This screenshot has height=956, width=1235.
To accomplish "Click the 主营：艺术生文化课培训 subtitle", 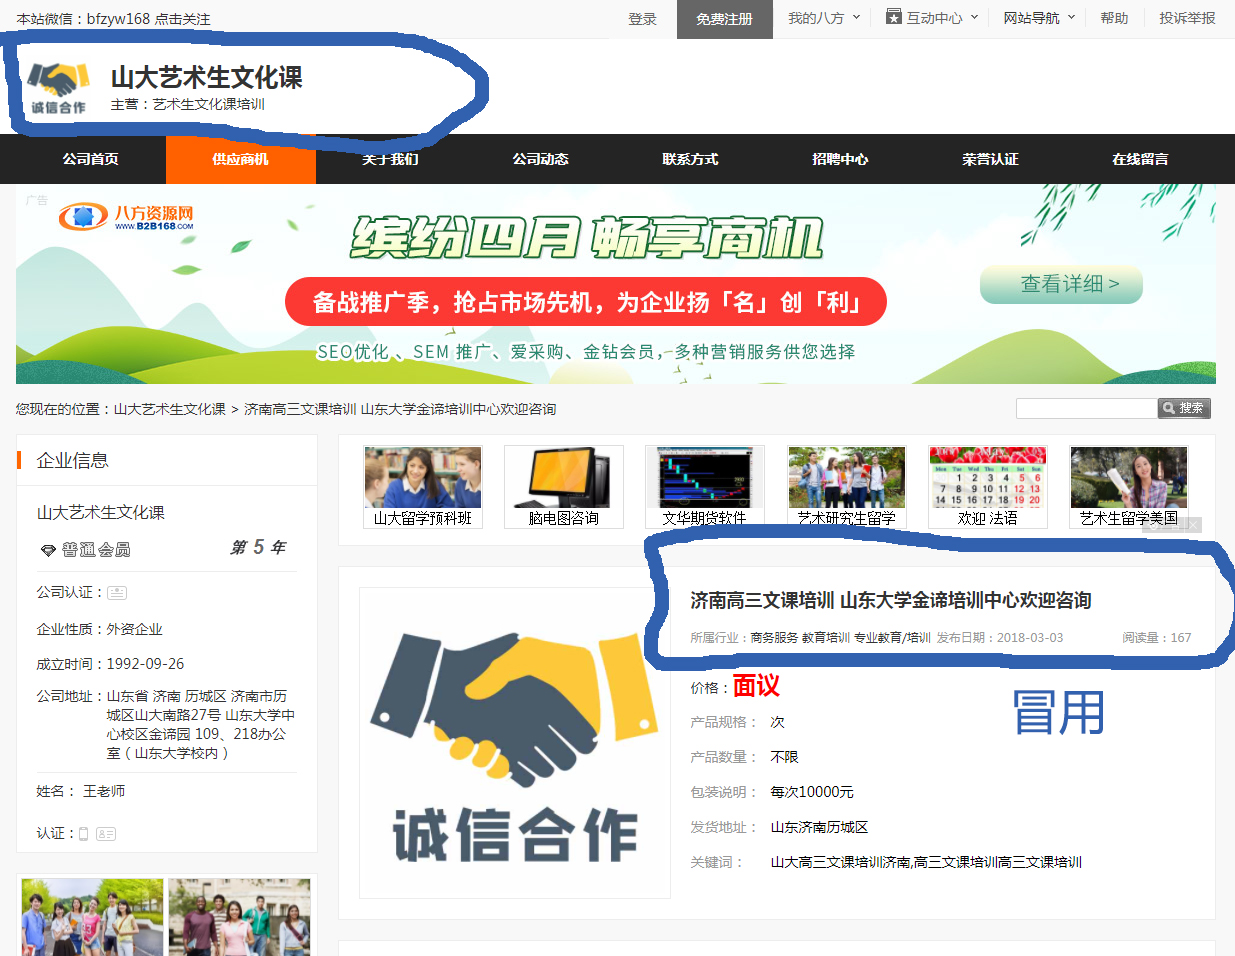I will [188, 104].
